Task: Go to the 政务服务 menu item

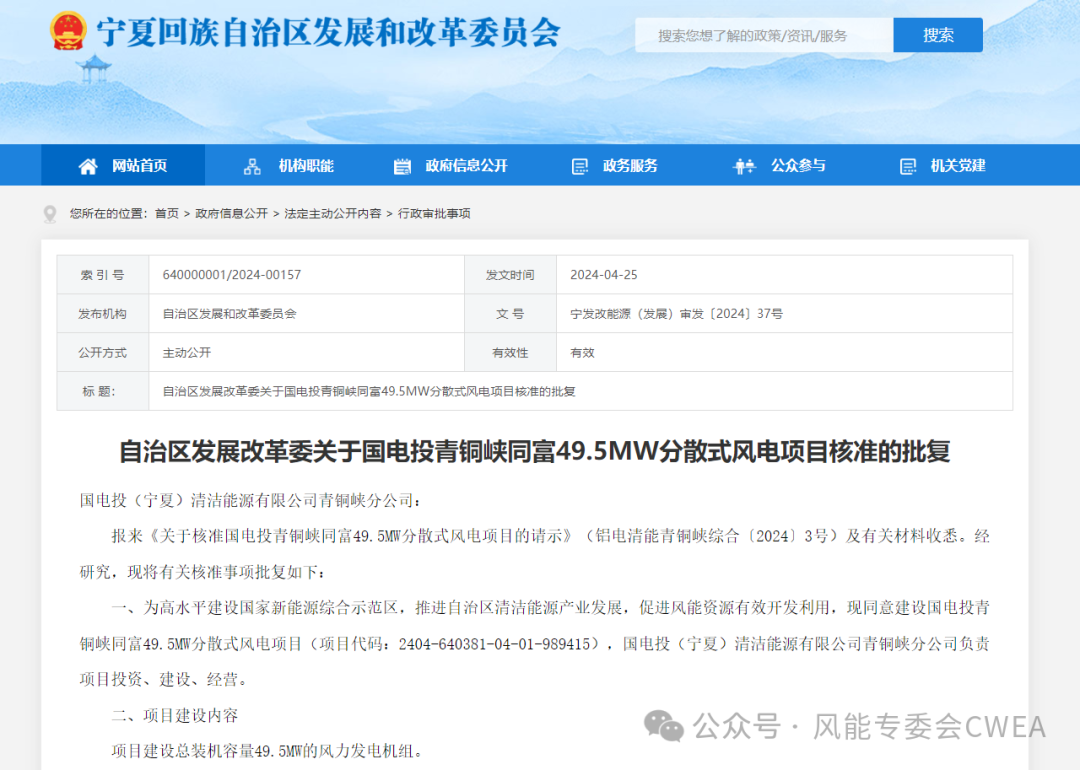Action: point(630,166)
